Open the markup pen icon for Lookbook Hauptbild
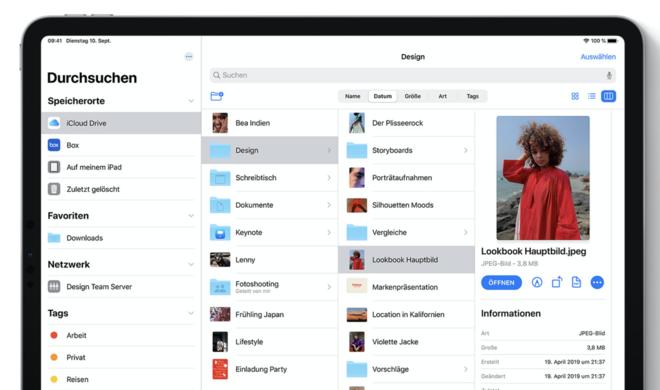Screen dimensions: 660x390 537,282
